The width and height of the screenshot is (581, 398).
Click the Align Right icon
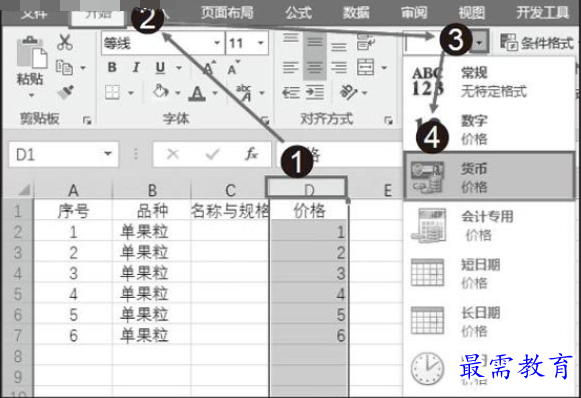coord(339,67)
